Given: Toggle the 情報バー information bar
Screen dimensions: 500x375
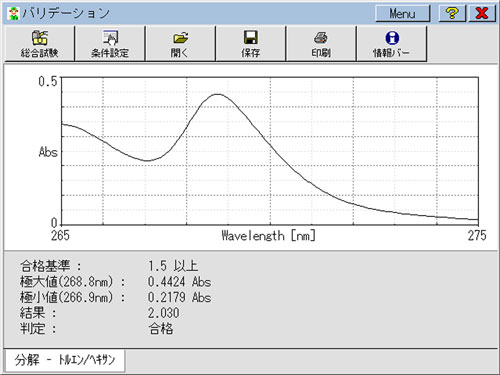Looking at the screenshot, I should click(392, 44).
